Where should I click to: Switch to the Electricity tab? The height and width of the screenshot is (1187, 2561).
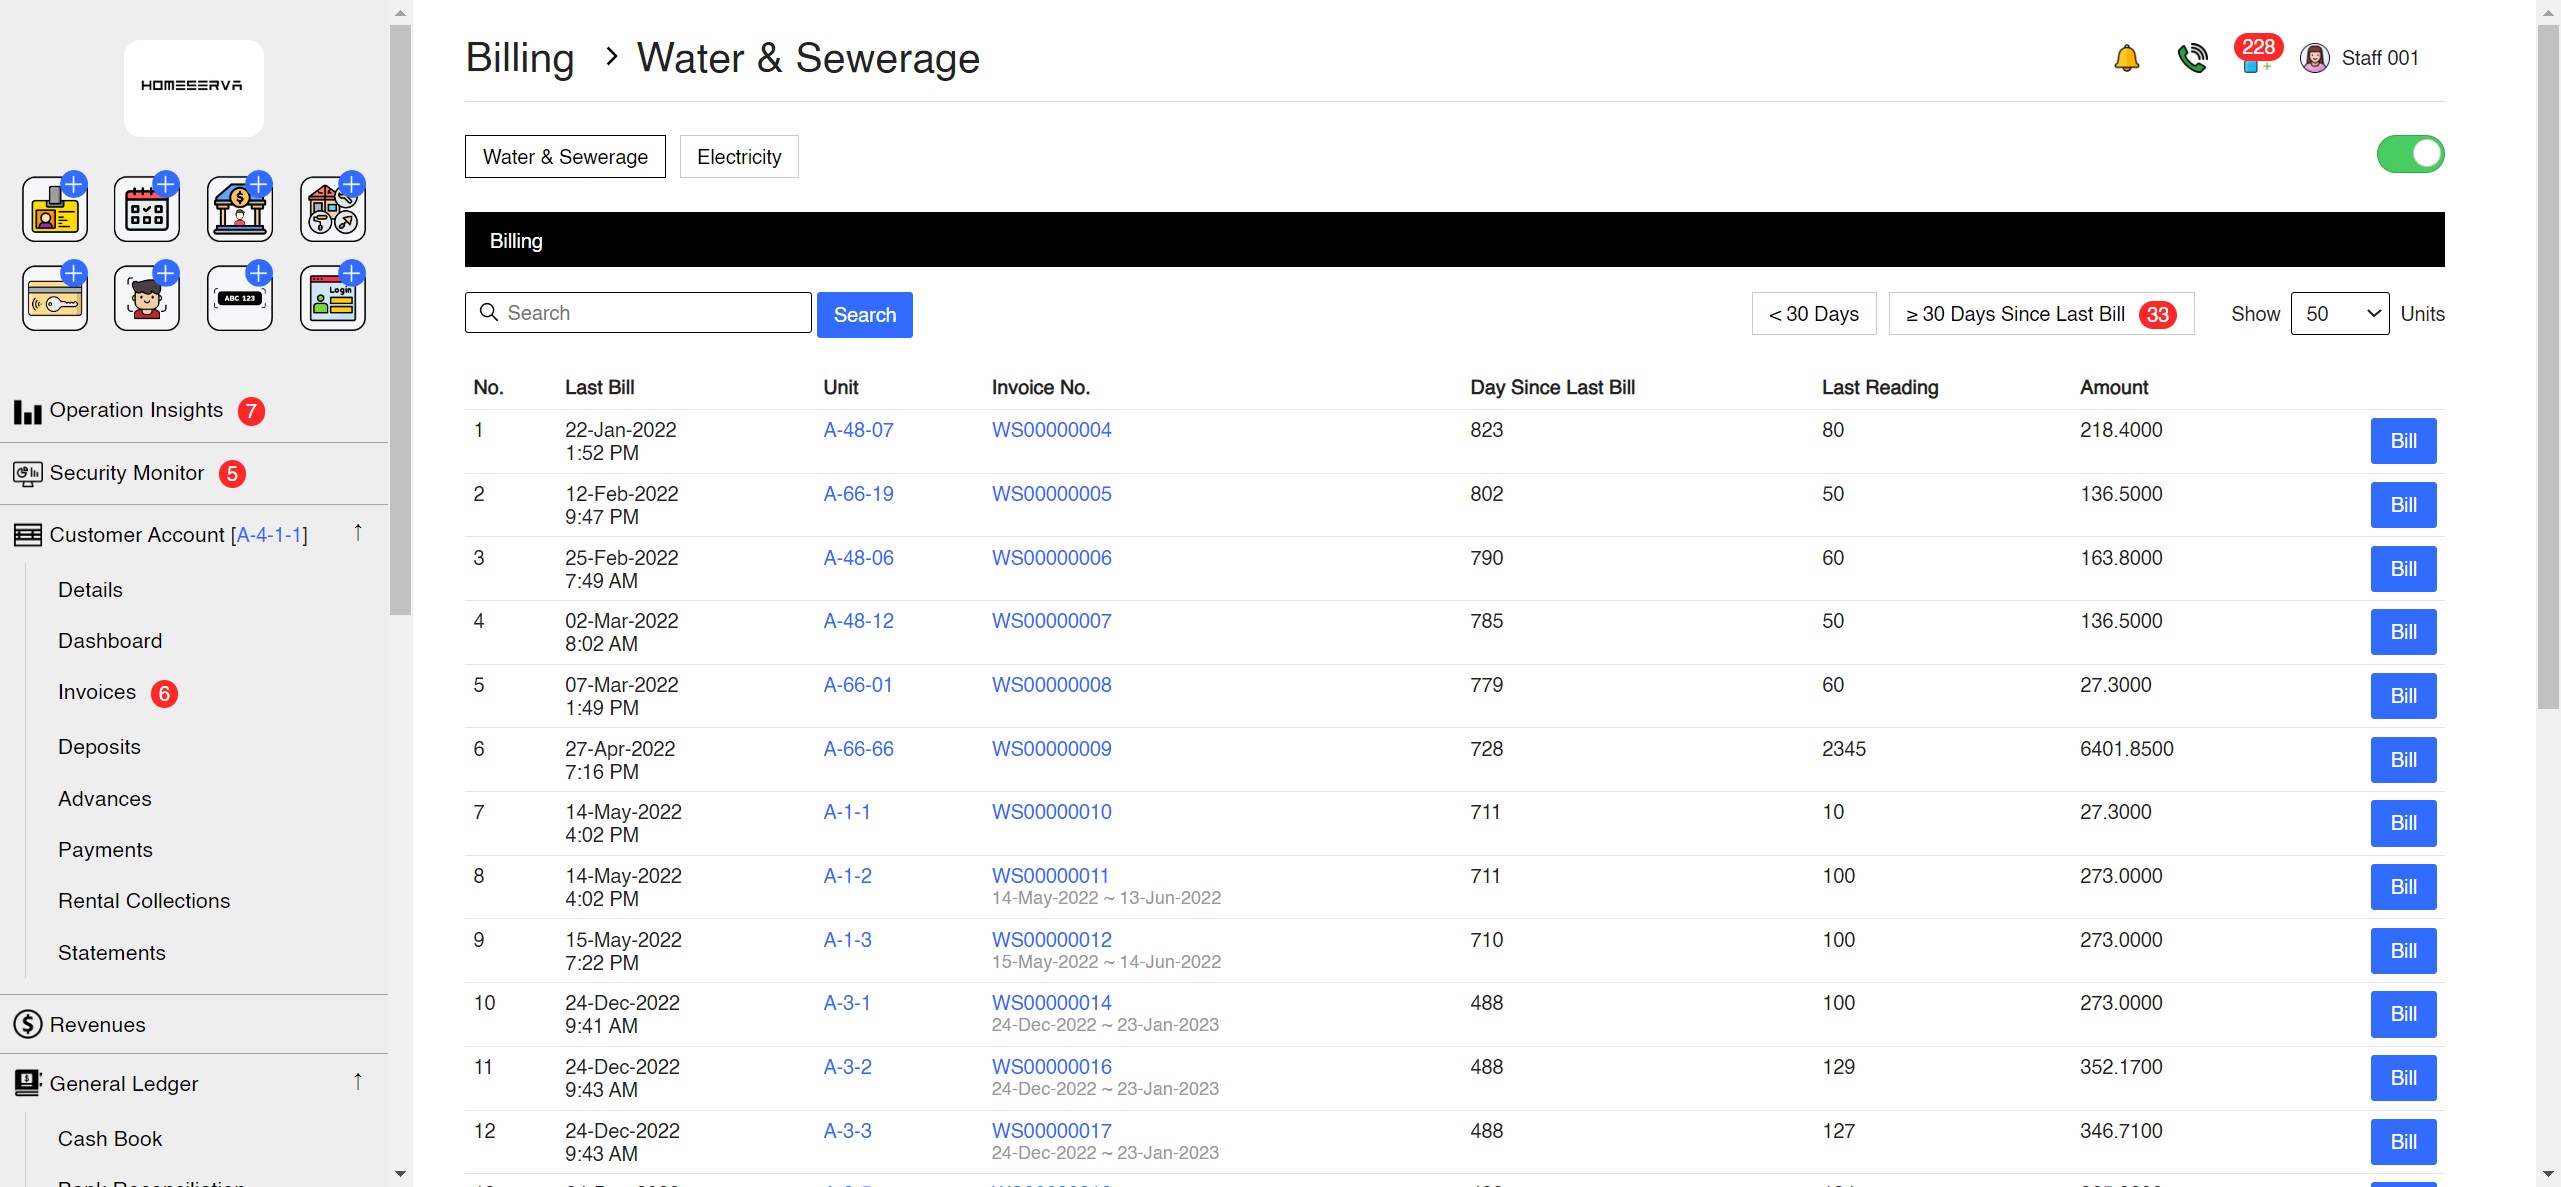coord(739,156)
